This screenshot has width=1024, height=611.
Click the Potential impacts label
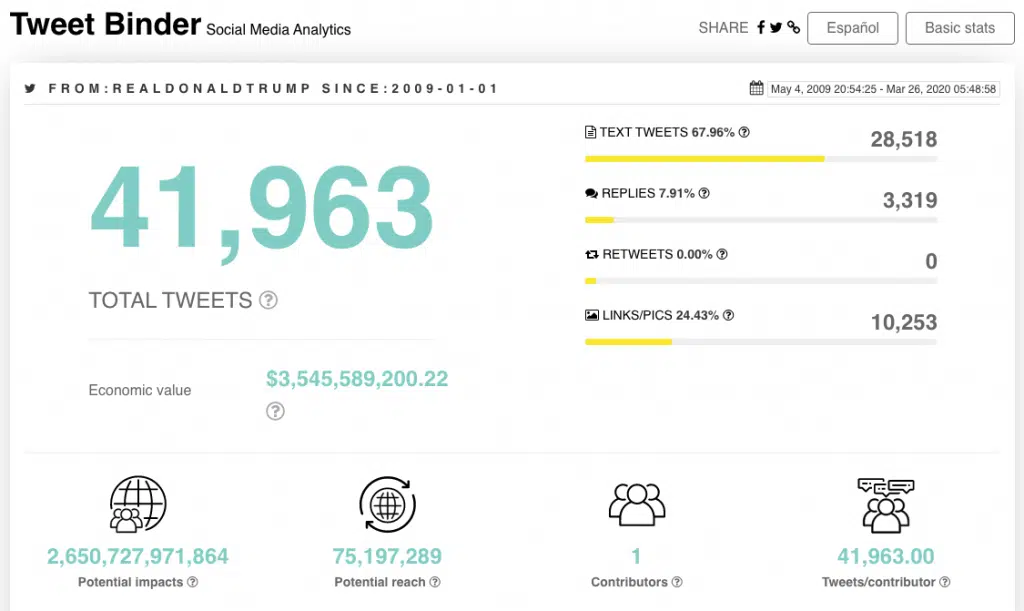tap(131, 582)
